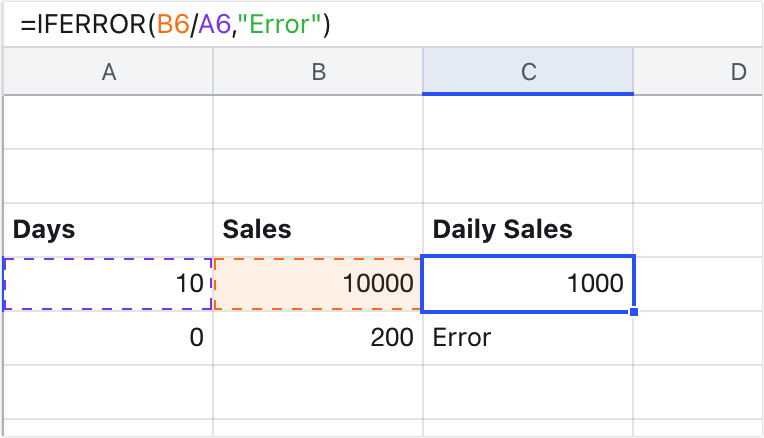Click the fill handle on the selected cell

(634, 311)
